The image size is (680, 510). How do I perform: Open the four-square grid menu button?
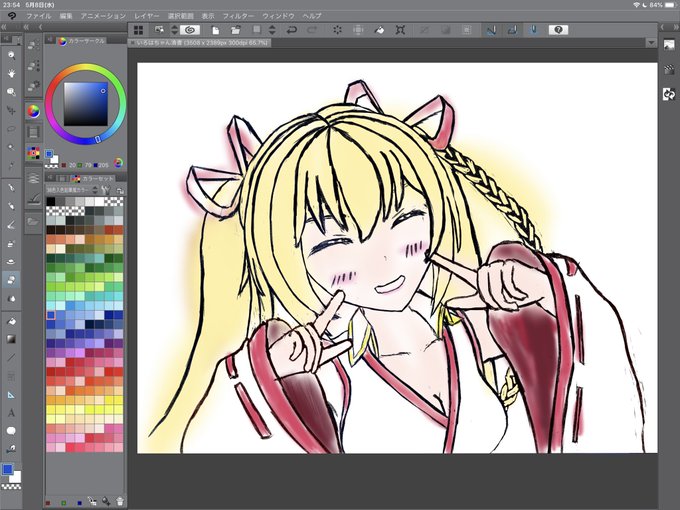pos(139,30)
